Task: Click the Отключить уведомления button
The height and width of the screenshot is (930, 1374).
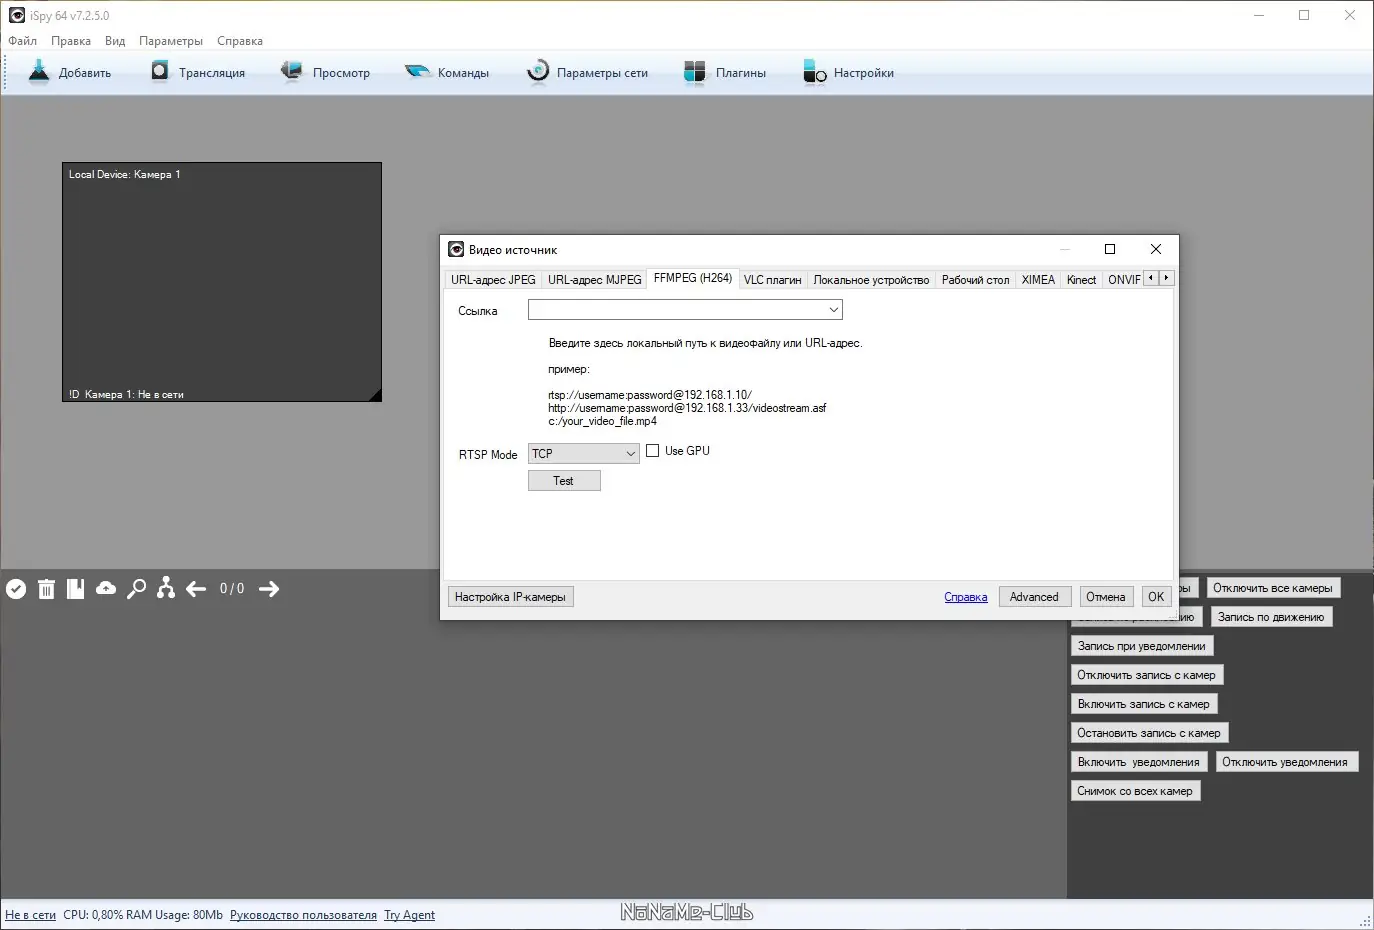Action: tap(1285, 762)
